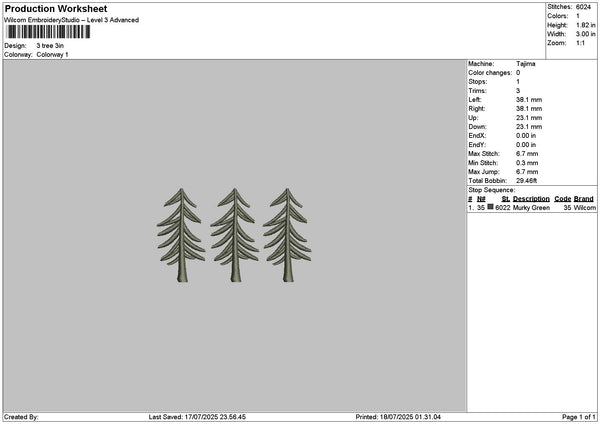Image resolution: width=600 pixels, height=424 pixels.
Task: Click the Code column header
Action: [562, 199]
